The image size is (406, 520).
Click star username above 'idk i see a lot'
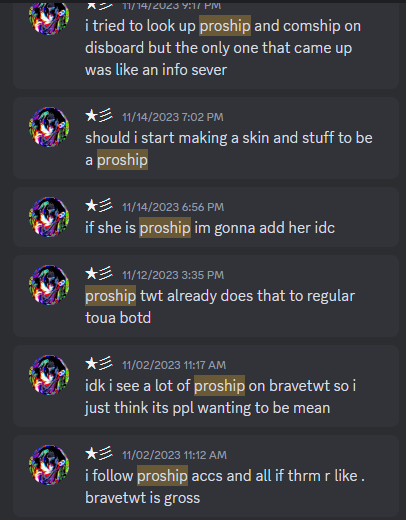(99, 364)
